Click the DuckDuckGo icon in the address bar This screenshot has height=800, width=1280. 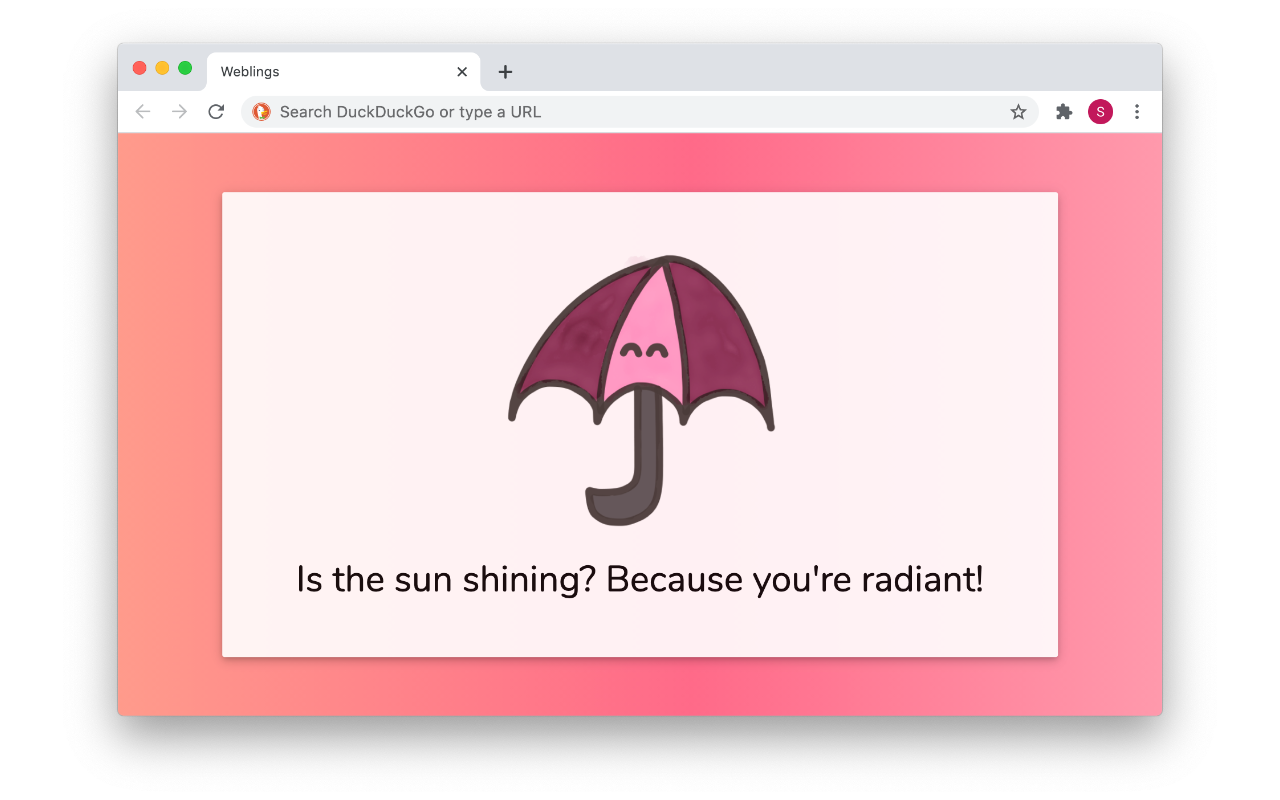261,112
